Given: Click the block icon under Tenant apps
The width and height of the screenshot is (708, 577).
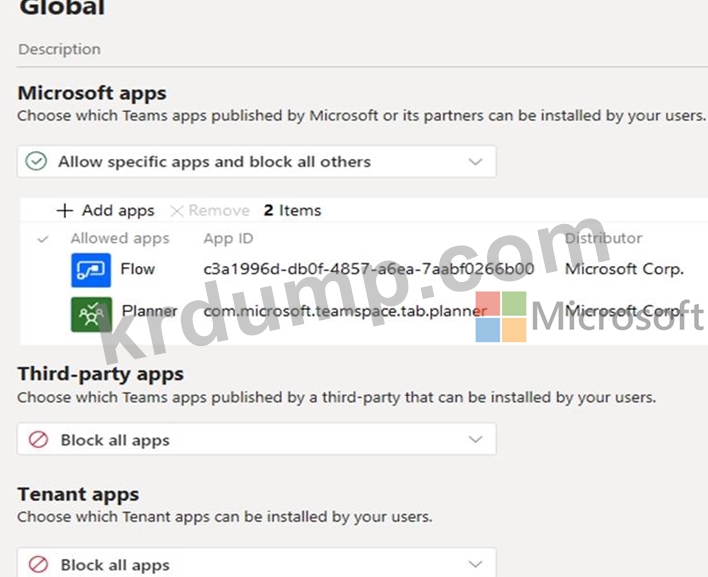Looking at the screenshot, I should 39,565.
